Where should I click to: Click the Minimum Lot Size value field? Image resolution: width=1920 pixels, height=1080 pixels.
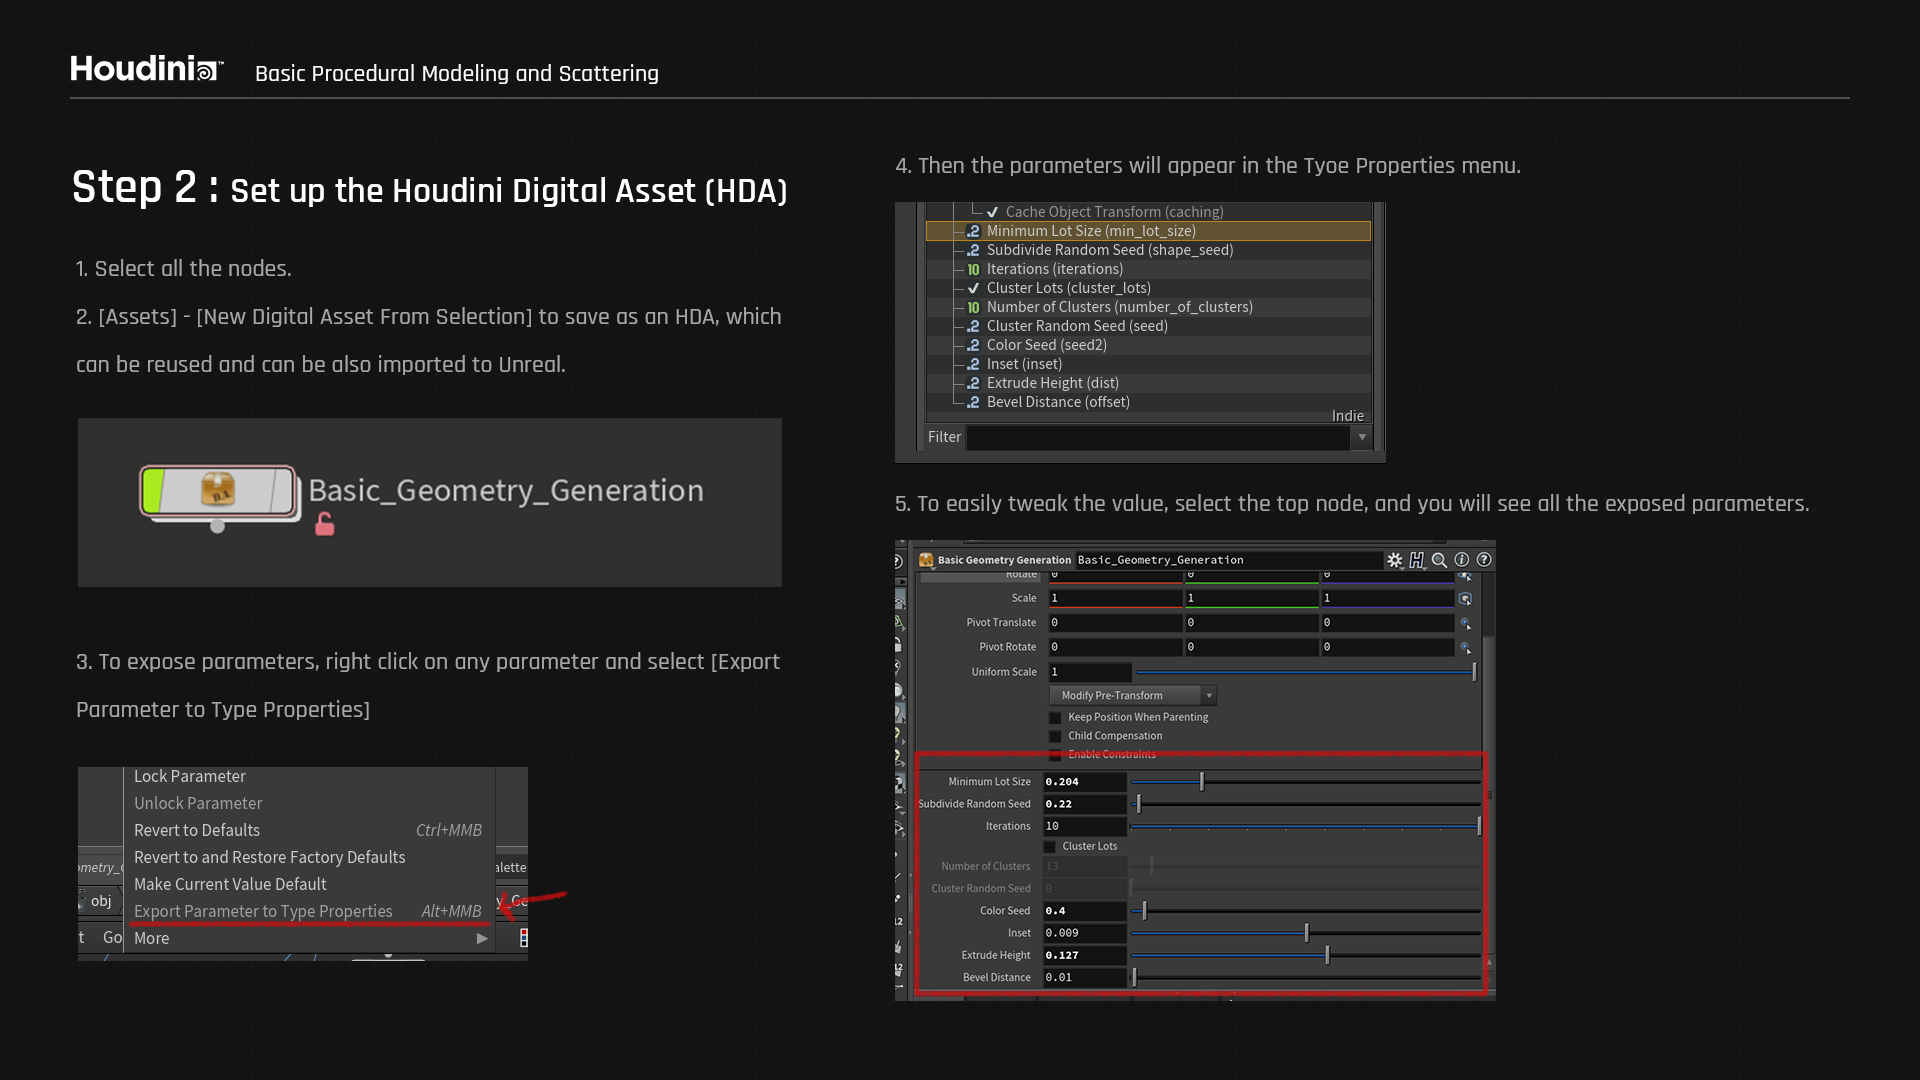[1085, 782]
